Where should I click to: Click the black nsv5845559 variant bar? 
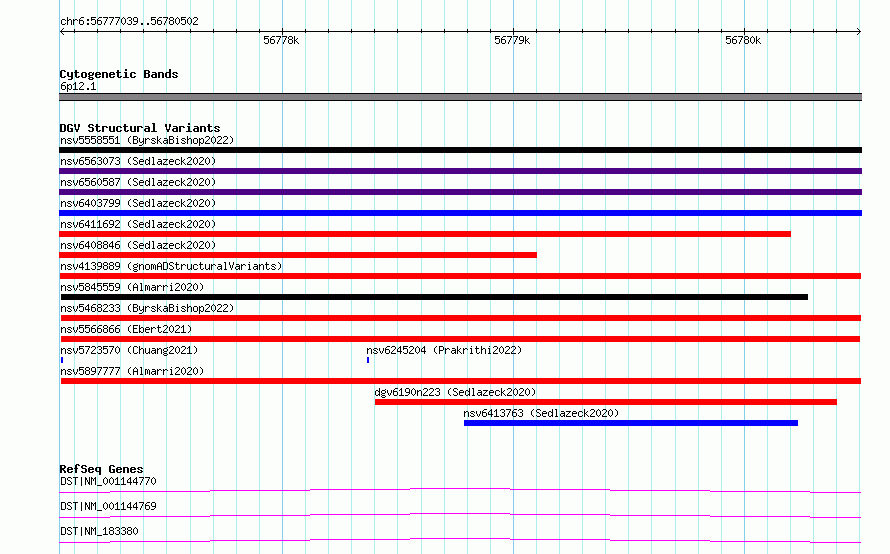434,297
